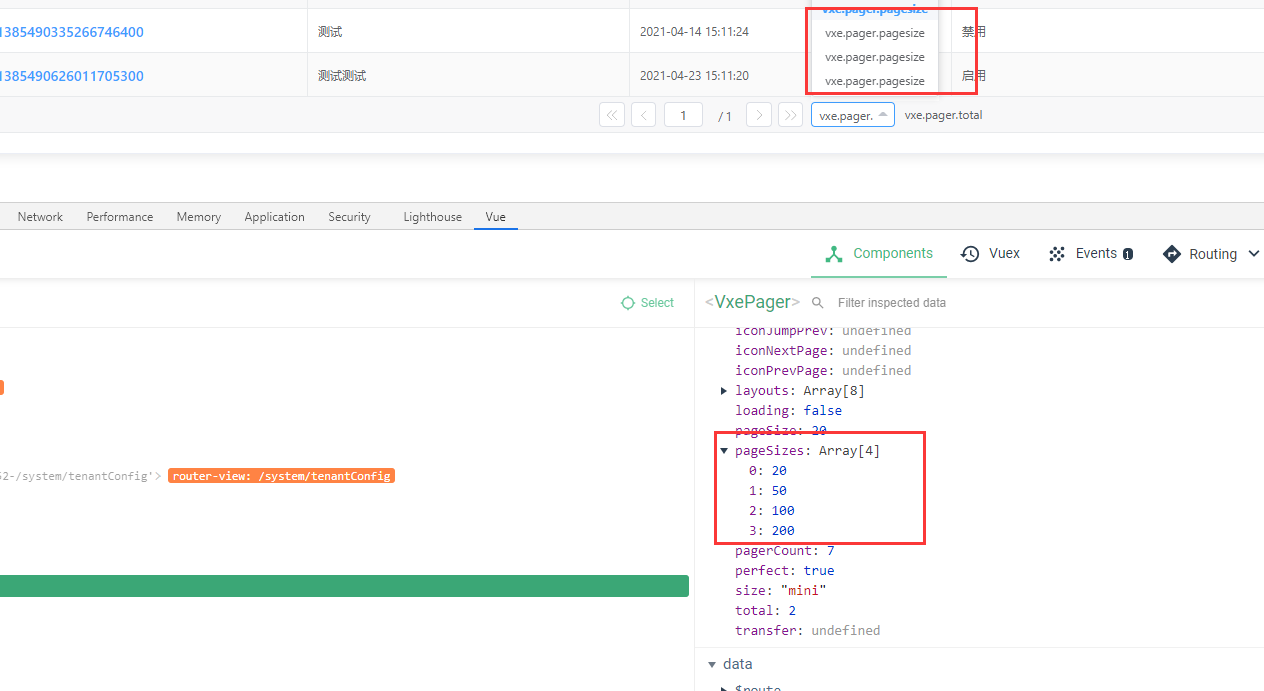Viewport: 1264px width, 691px height.
Task: Open record link 1385490626011705300
Action: tap(73, 75)
